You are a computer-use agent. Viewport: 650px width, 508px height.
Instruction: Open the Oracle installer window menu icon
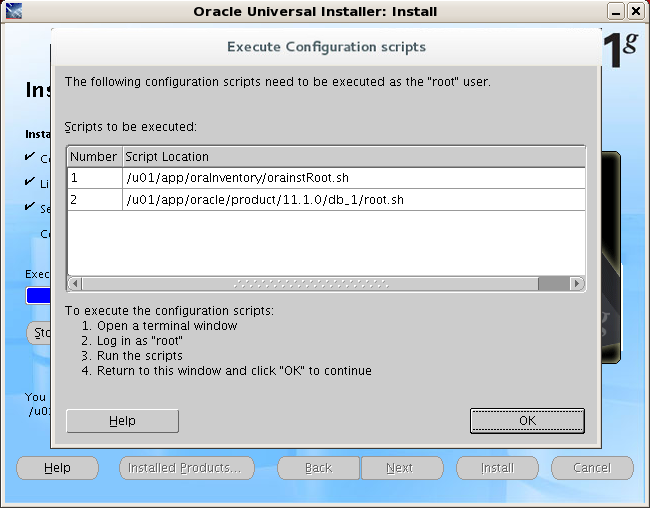[x=14, y=11]
